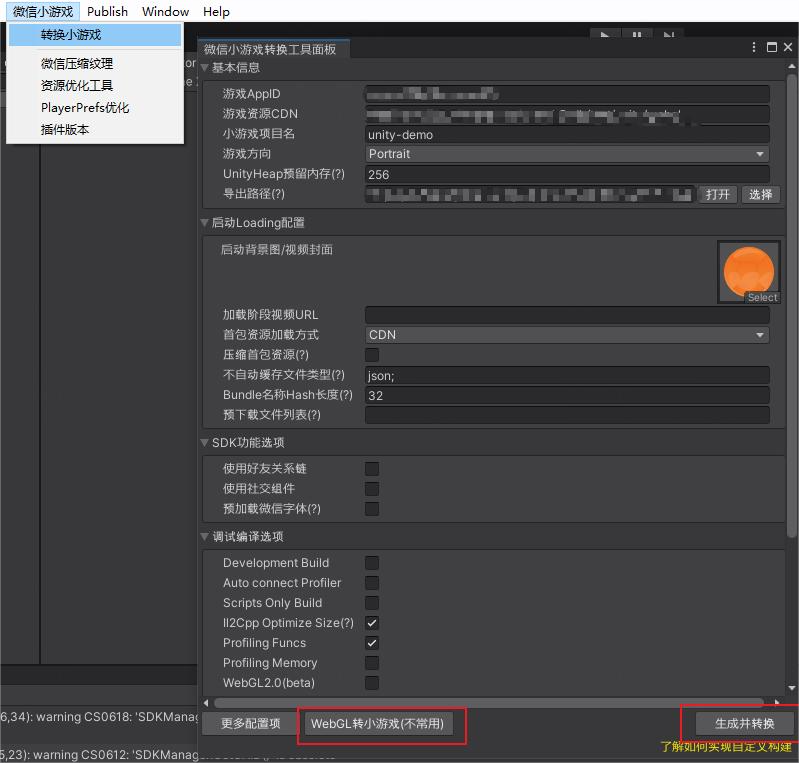
Task: Click the Unity Play button
Action: pyautogui.click(x=605, y=35)
